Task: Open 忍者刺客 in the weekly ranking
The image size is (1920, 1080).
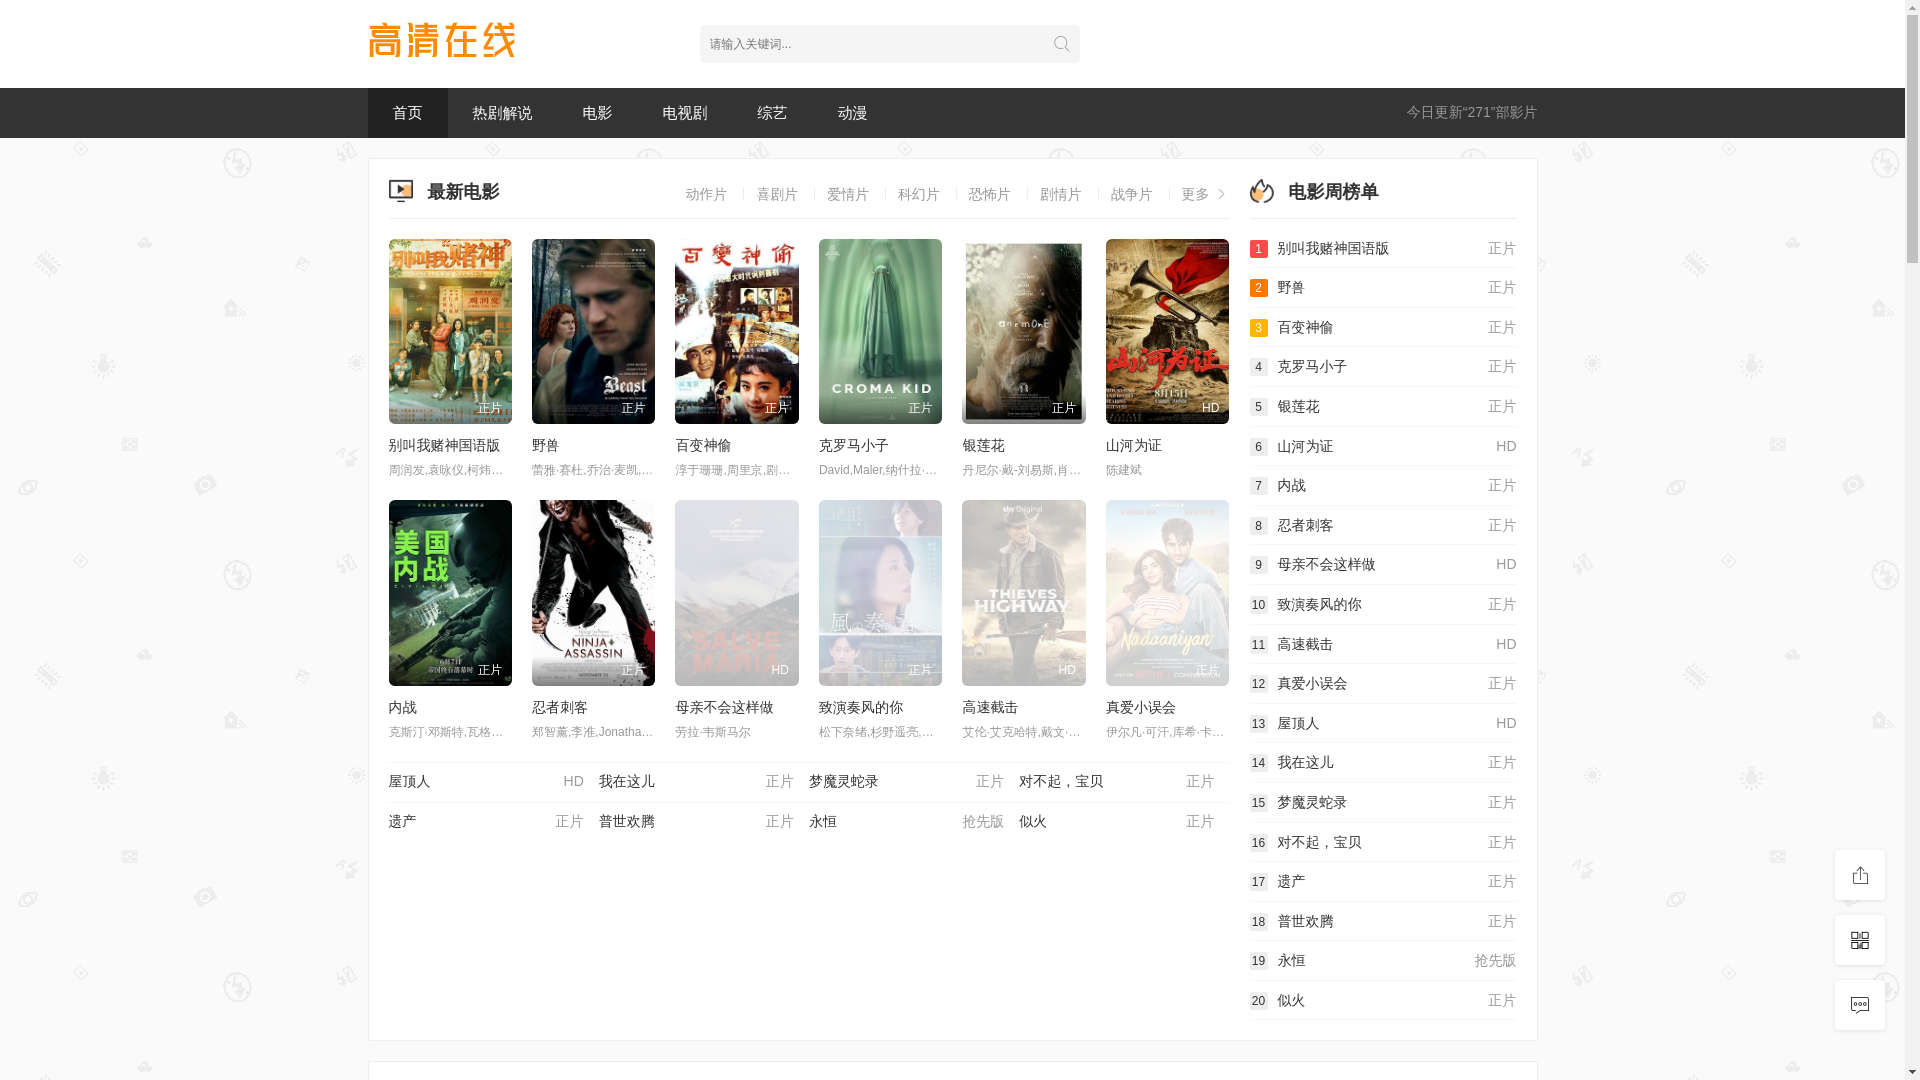Action: click(1304, 525)
